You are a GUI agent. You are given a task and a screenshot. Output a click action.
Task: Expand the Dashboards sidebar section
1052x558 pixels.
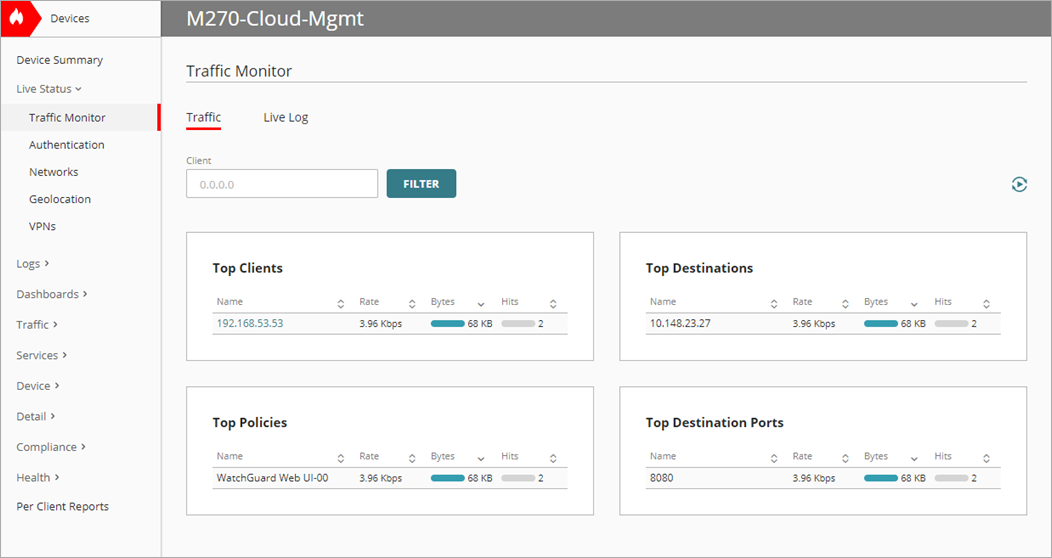pyautogui.click(x=52, y=294)
